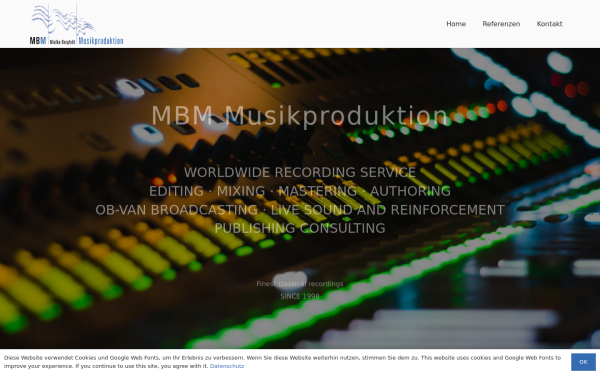This screenshot has height=375, width=600.
Task: Click the WORLDWIDE RECORDING SERVICE line
Action: (x=300, y=173)
